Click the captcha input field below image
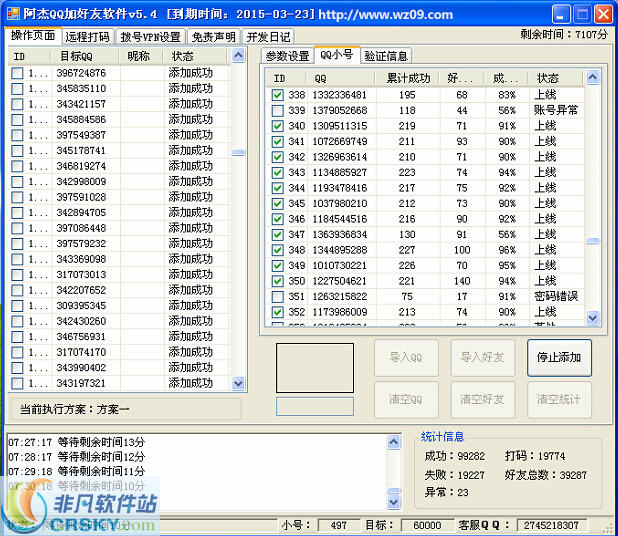 (315, 406)
